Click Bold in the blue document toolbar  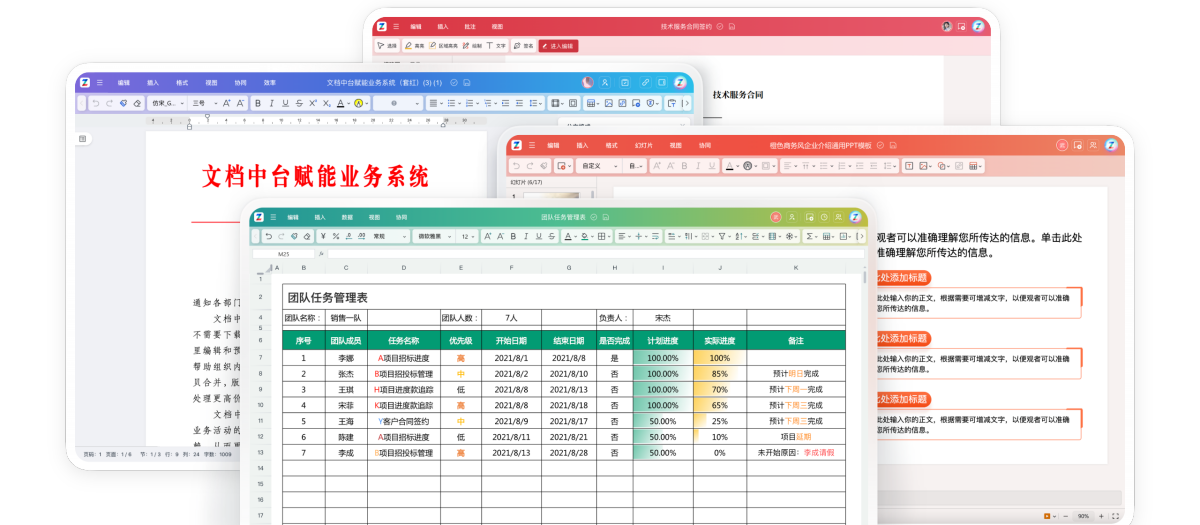point(257,103)
